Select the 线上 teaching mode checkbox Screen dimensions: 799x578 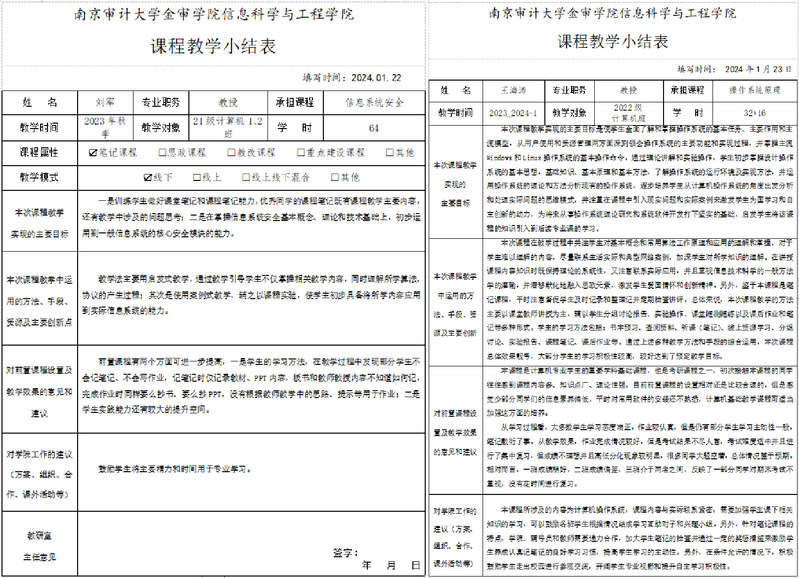[x=193, y=177]
